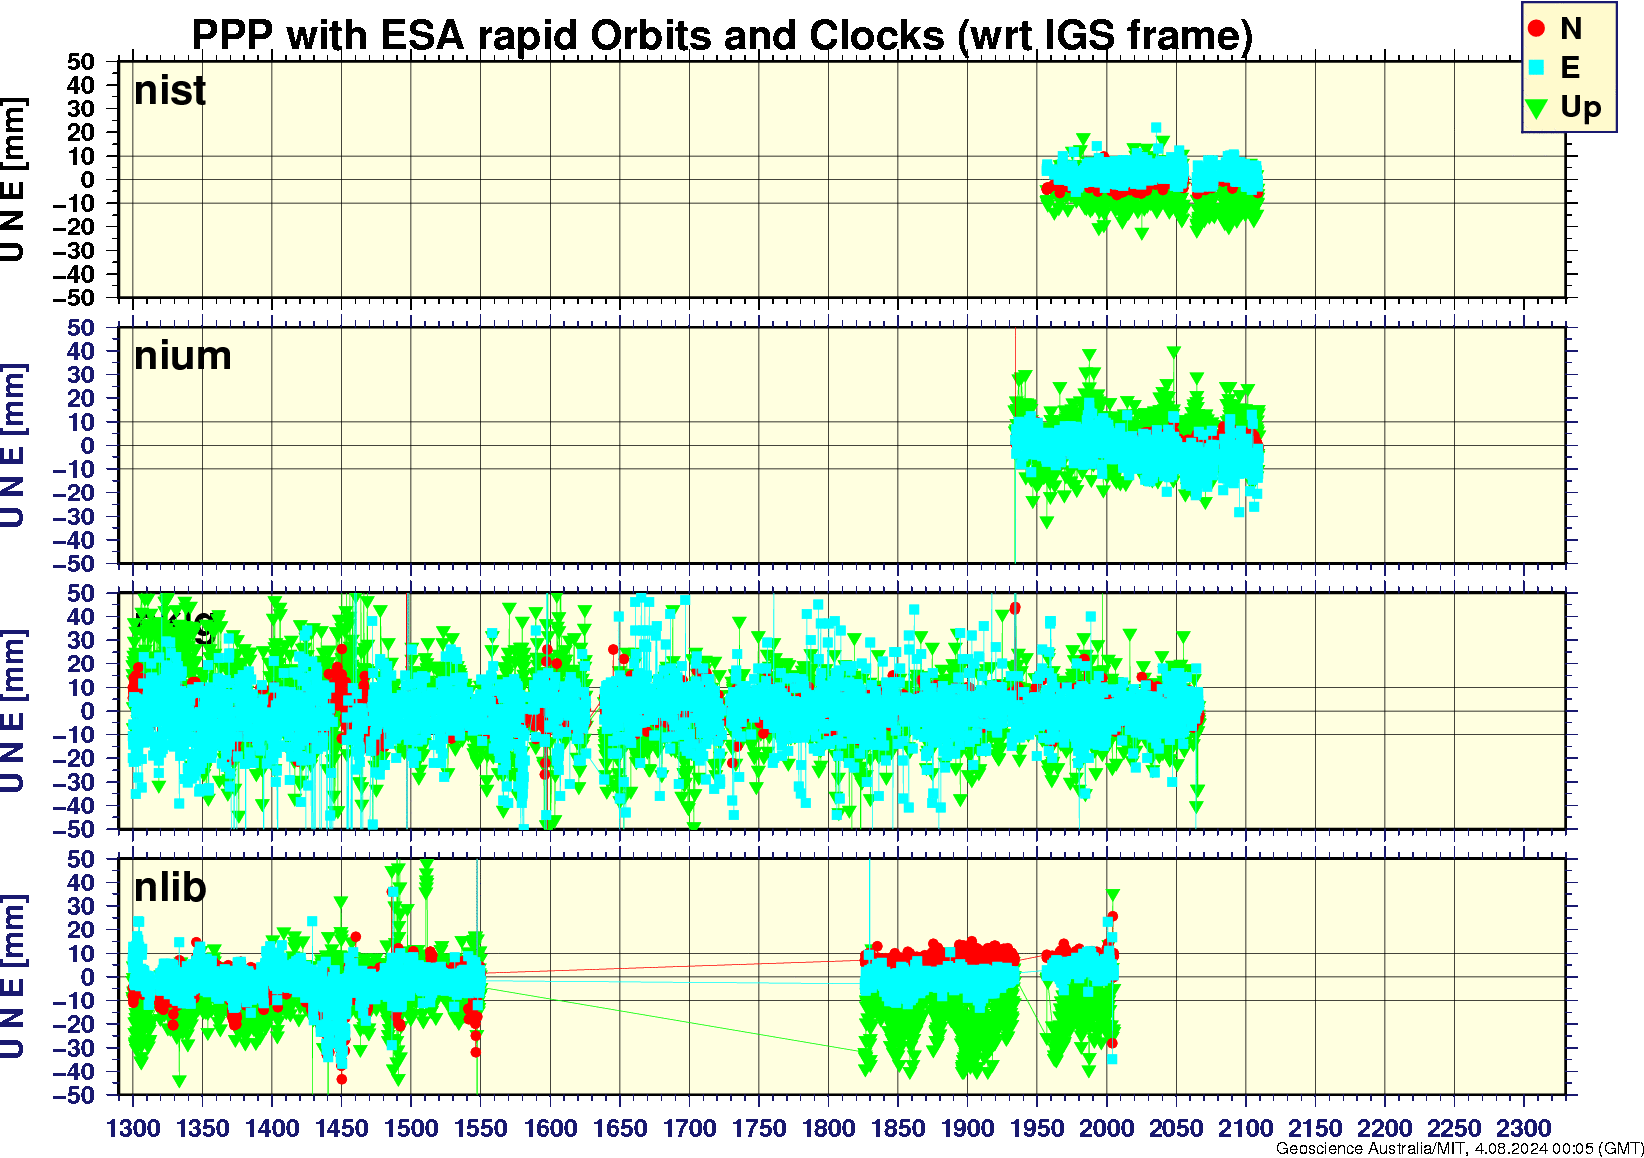This screenshot has width=1644, height=1158.
Task: Click x-axis label 2000
Action: [x=1107, y=1128]
